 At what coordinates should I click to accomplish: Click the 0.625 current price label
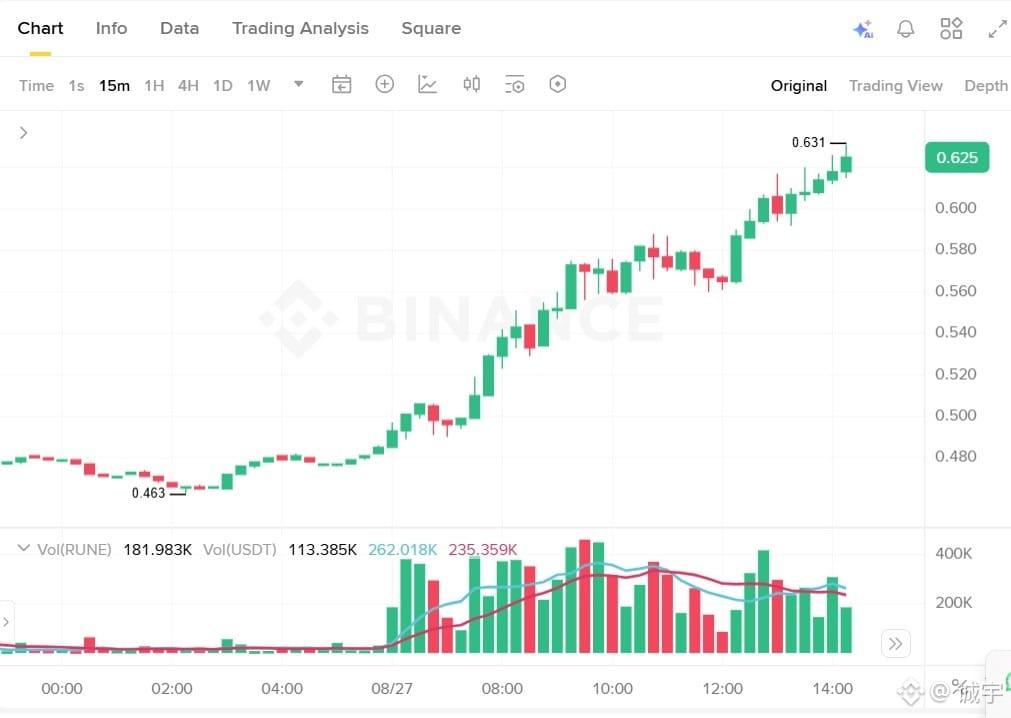pos(957,157)
